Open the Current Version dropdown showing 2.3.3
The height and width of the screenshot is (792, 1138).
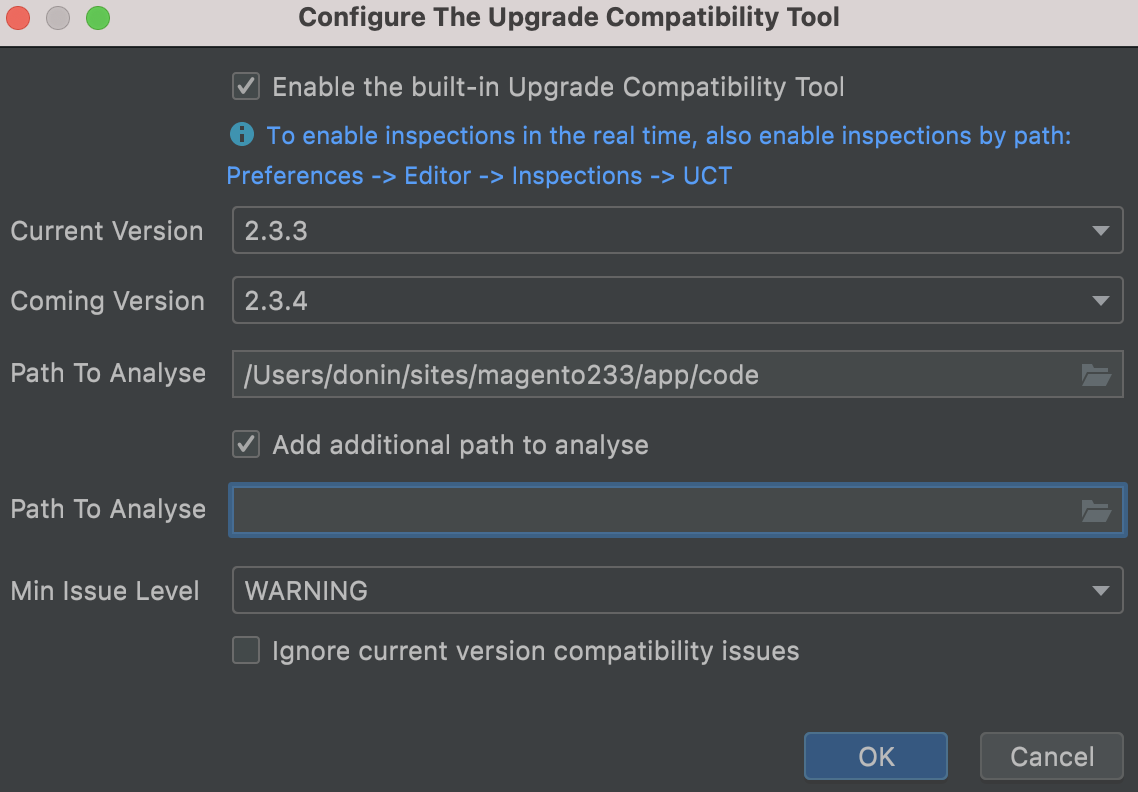click(x=677, y=231)
